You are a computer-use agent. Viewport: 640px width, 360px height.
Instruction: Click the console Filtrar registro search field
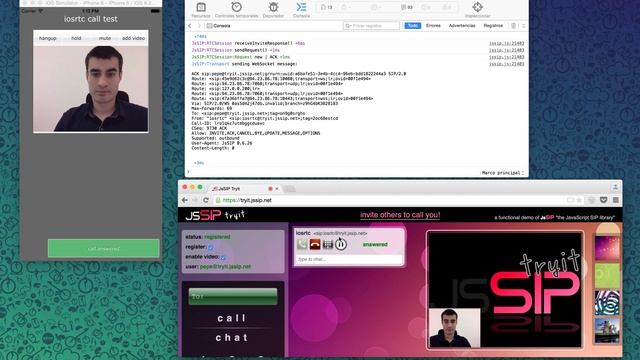click(371, 26)
